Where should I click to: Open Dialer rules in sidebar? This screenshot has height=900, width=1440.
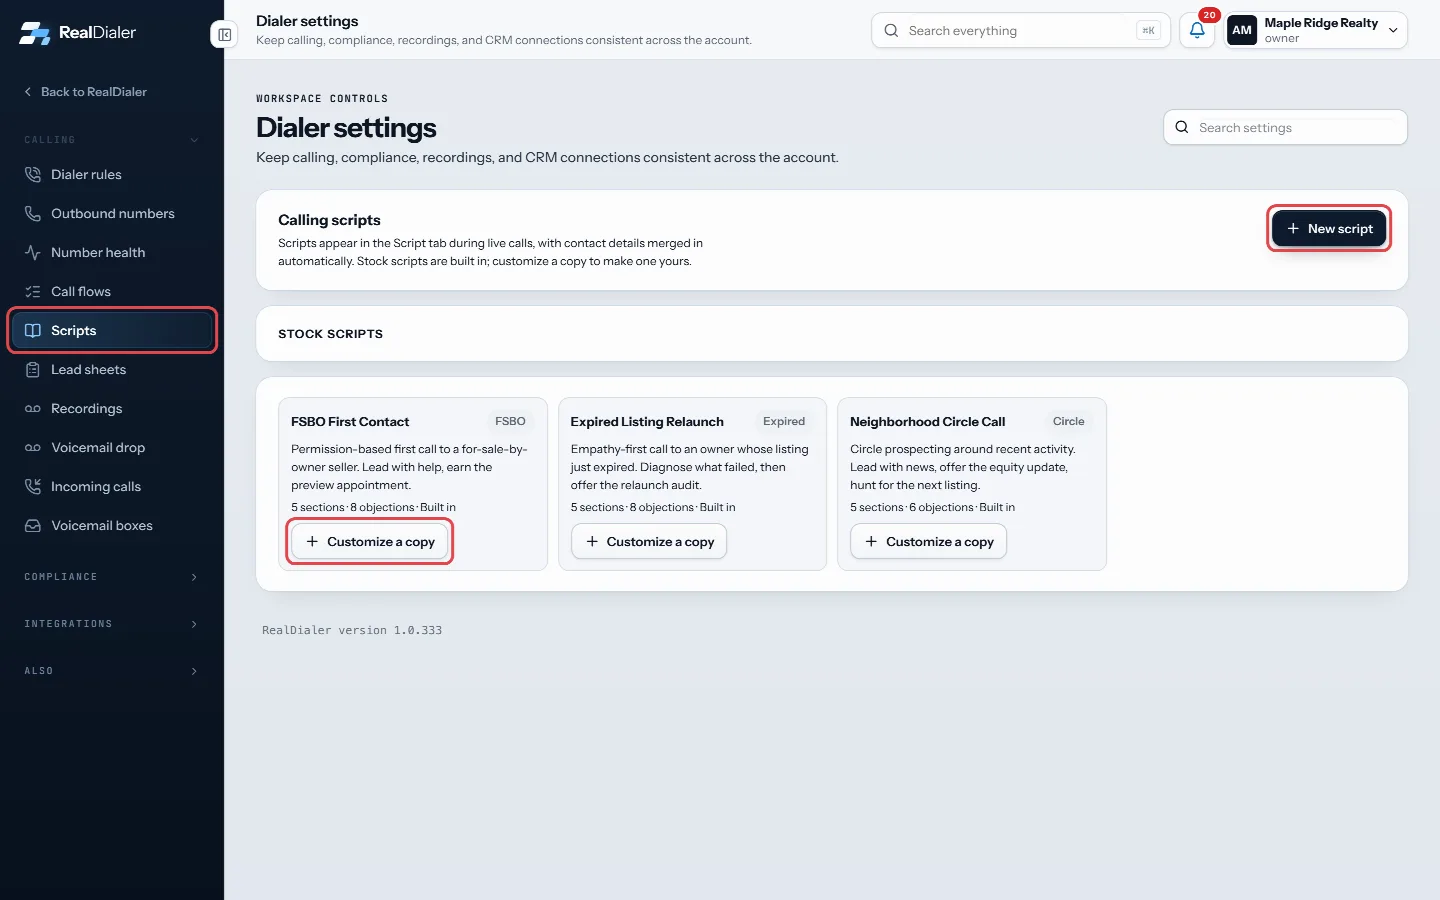pyautogui.click(x=112, y=174)
